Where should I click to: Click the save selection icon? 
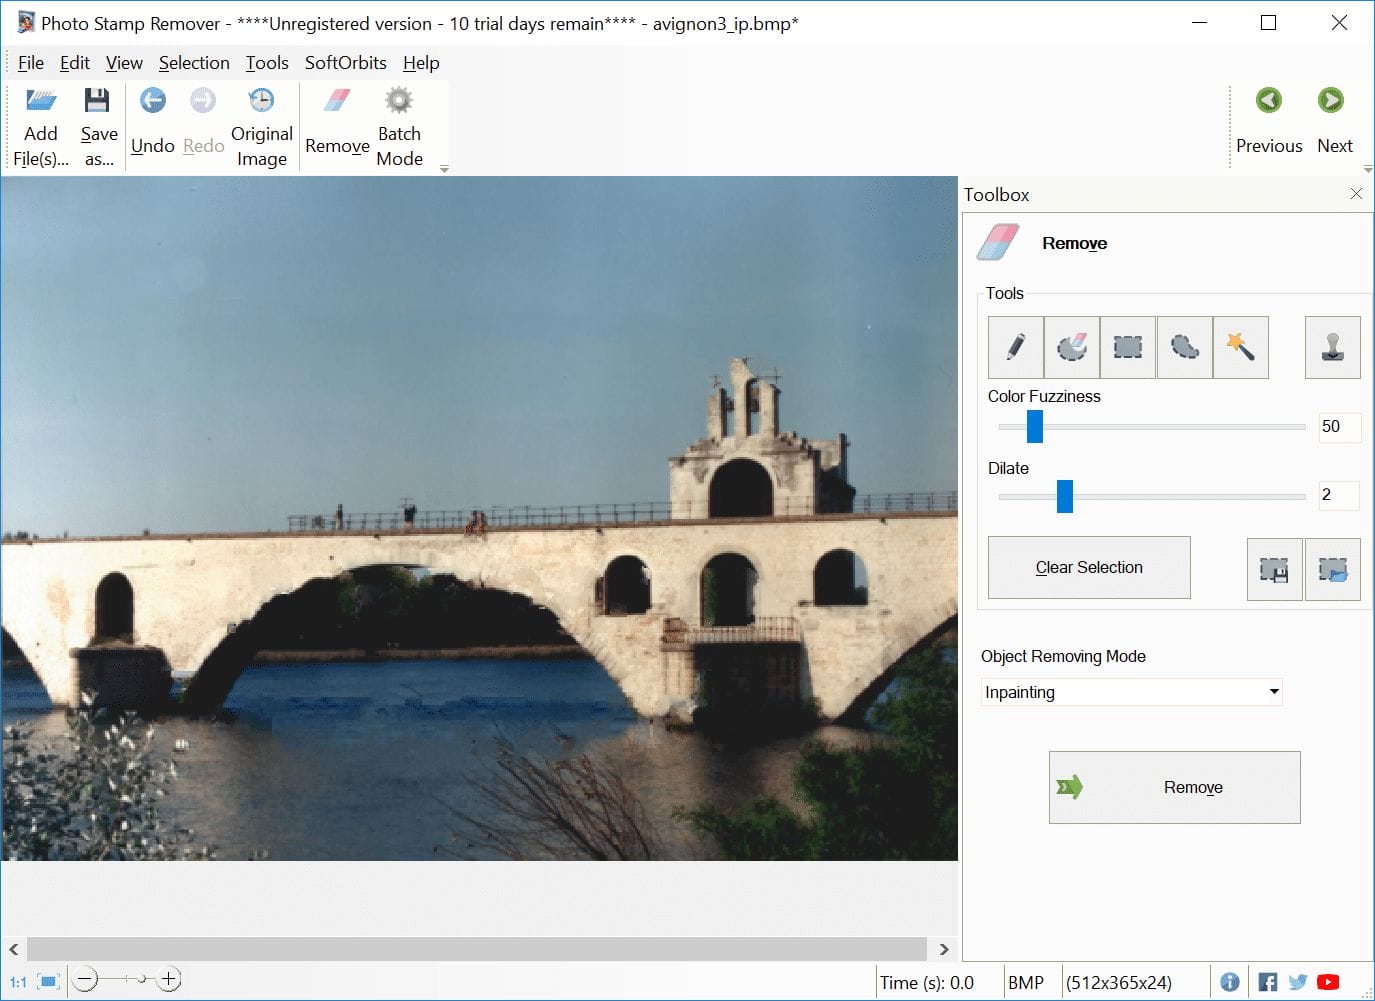click(x=1274, y=569)
